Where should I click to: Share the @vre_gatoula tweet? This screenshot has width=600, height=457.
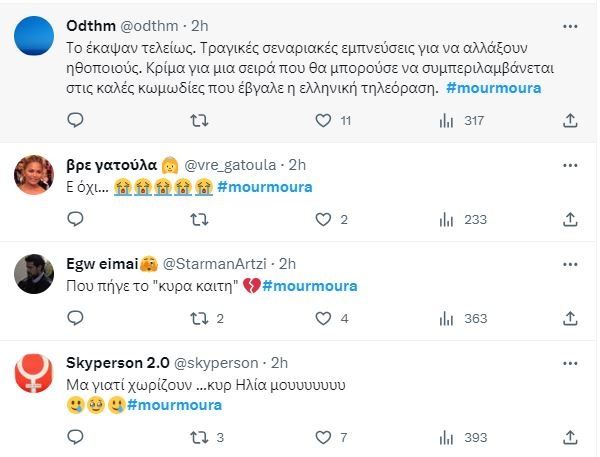coord(570,220)
